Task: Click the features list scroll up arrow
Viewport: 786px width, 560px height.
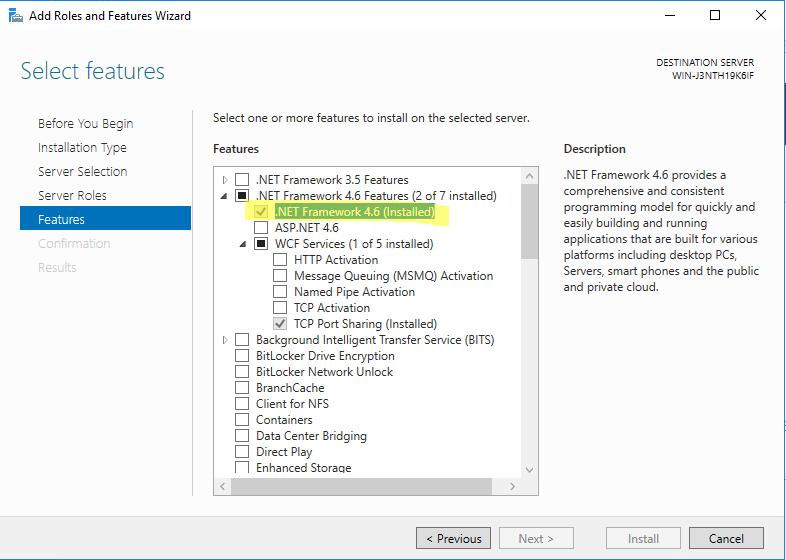Action: click(x=529, y=176)
